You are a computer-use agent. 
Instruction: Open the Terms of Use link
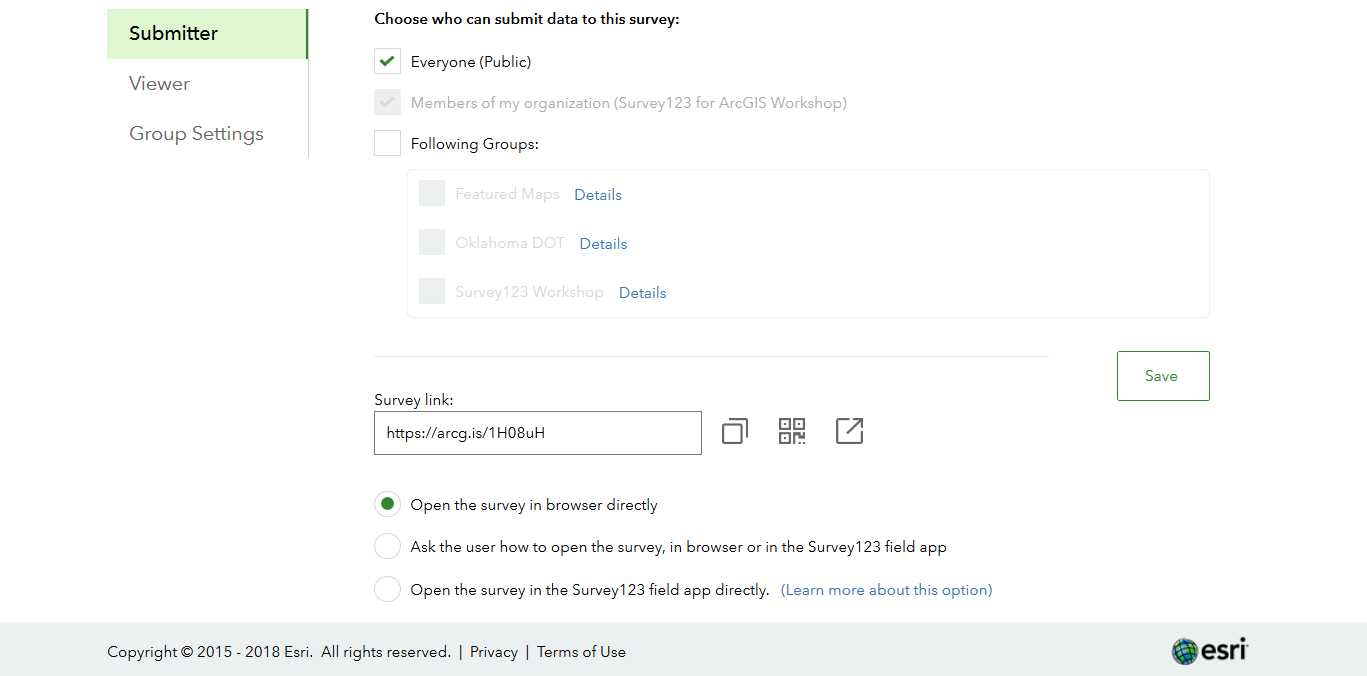click(x=581, y=652)
